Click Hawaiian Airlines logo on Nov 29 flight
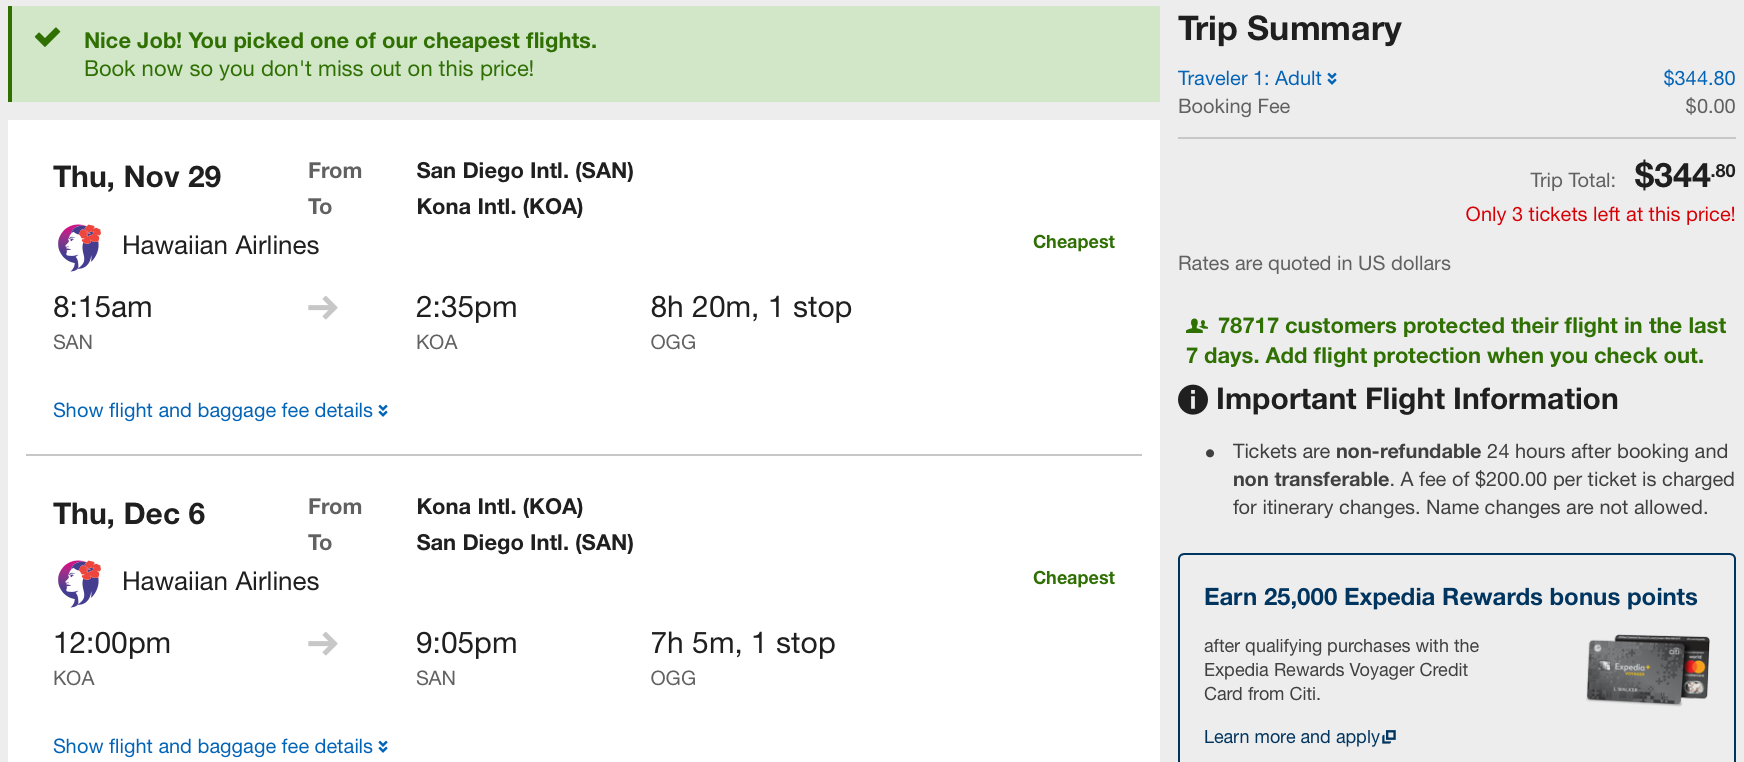 click(x=79, y=247)
